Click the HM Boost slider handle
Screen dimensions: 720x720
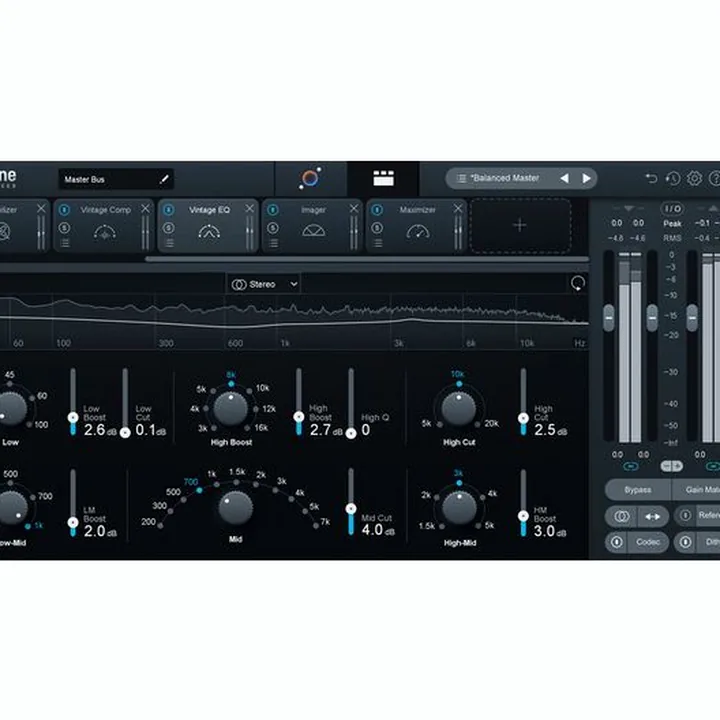[523, 516]
